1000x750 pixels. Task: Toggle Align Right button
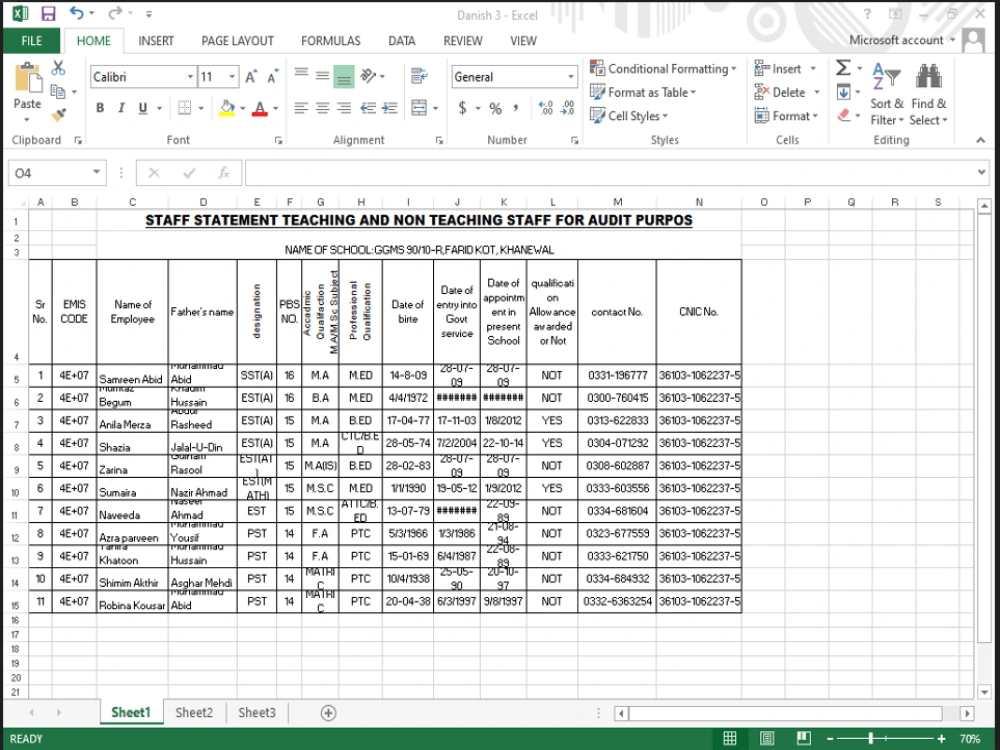(344, 108)
